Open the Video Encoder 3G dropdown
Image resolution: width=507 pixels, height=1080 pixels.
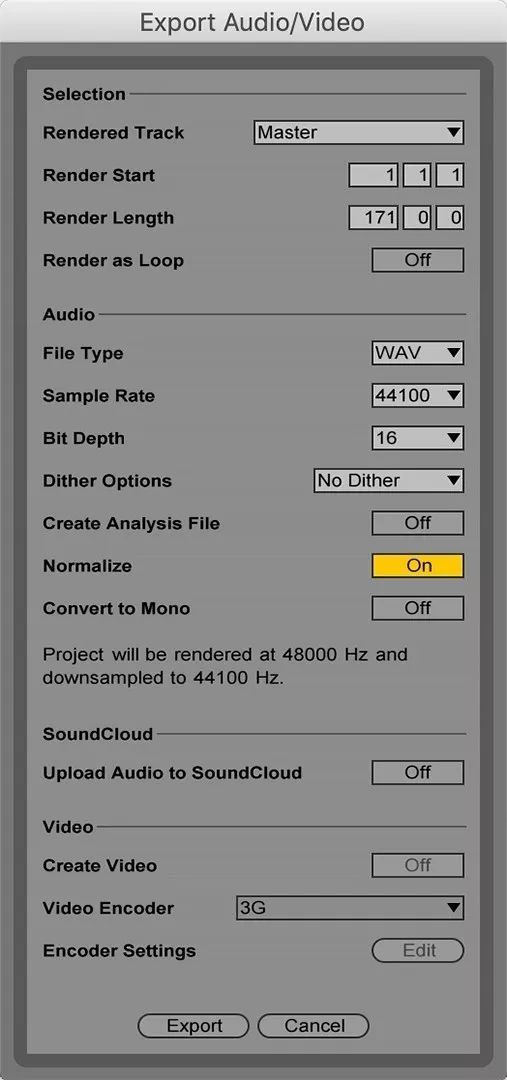pos(350,908)
